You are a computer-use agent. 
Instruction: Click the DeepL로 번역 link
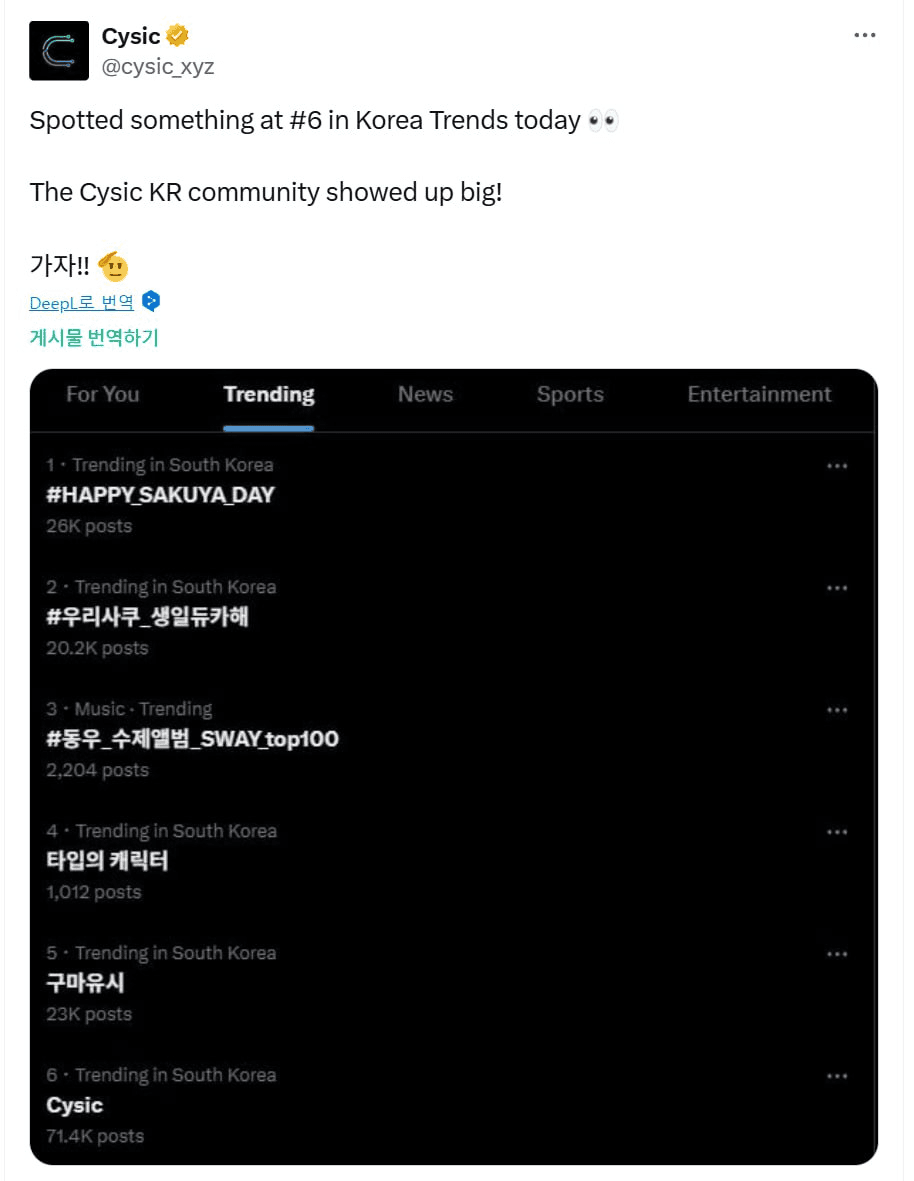(x=82, y=303)
